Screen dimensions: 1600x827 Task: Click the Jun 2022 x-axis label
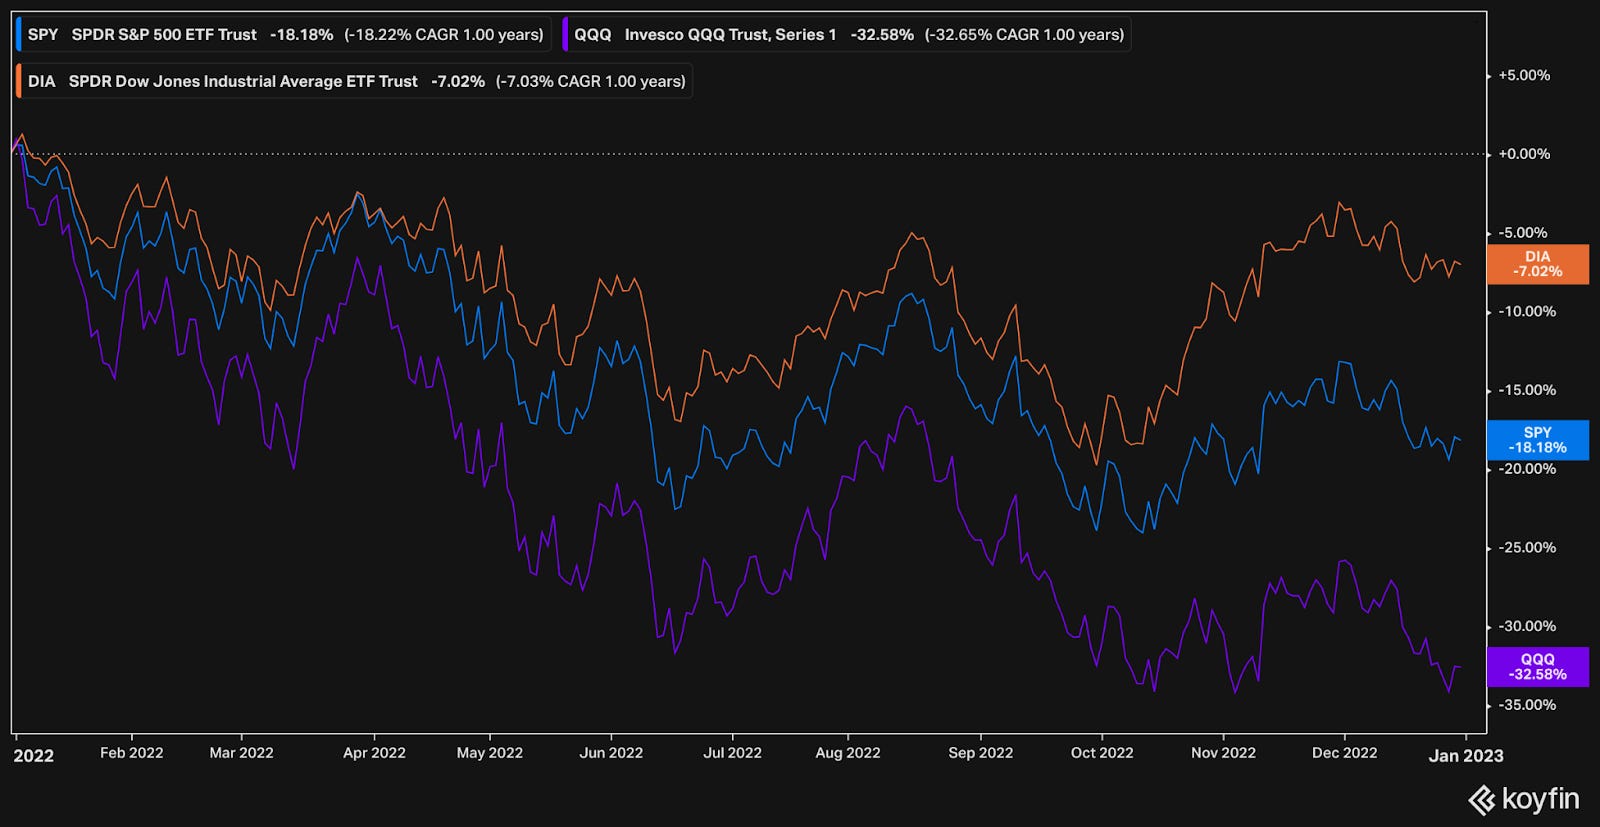coord(611,753)
